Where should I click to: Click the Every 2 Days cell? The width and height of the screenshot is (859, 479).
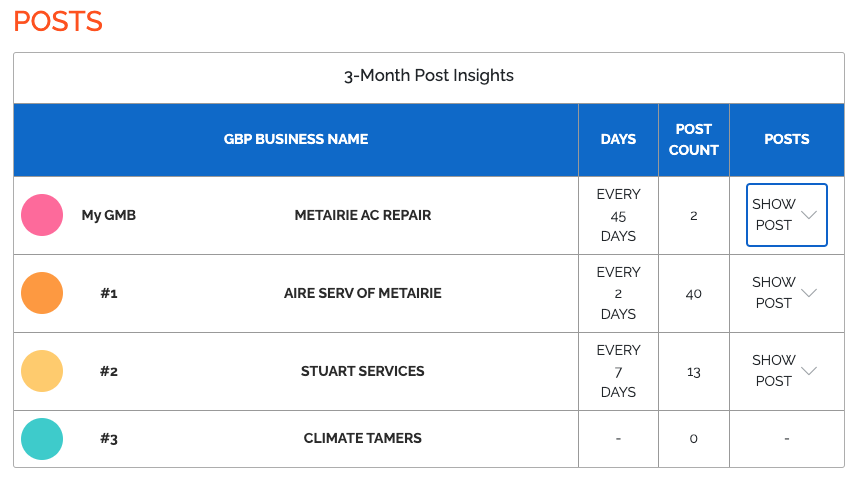point(618,293)
